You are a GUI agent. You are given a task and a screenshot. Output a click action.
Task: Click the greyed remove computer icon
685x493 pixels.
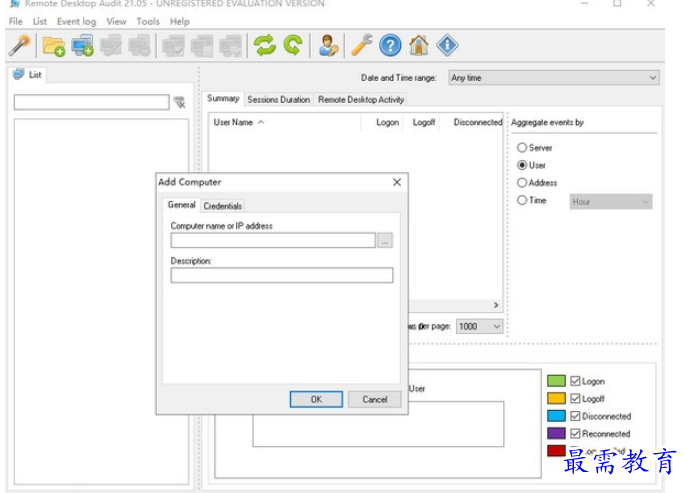click(x=139, y=45)
